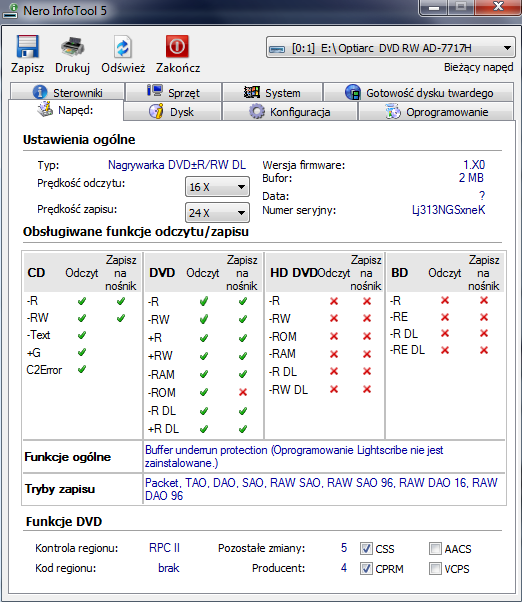
Task: Click the Producent value 4
Action: click(x=344, y=568)
